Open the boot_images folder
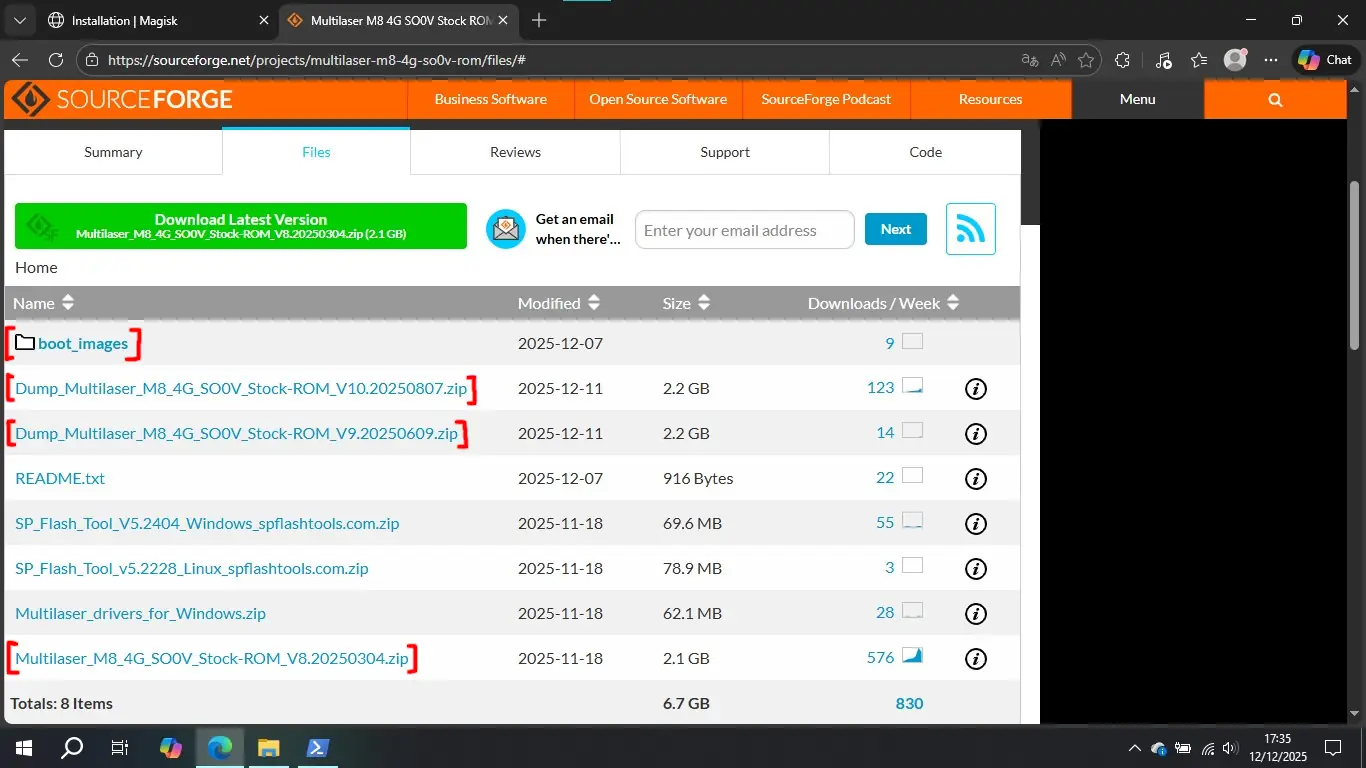 (83, 344)
